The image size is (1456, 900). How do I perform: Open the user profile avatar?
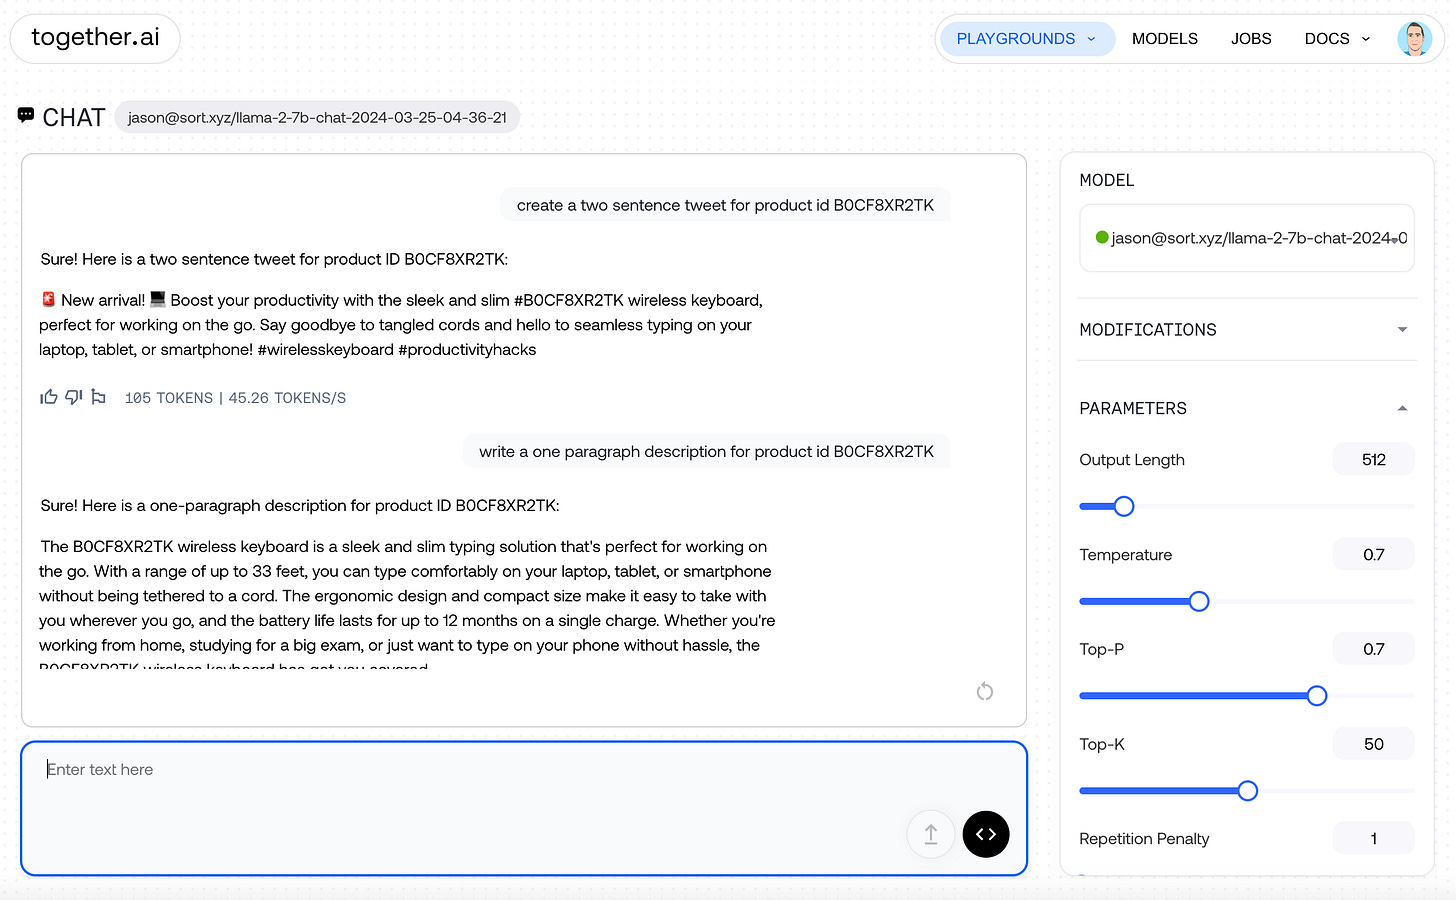pyautogui.click(x=1414, y=39)
